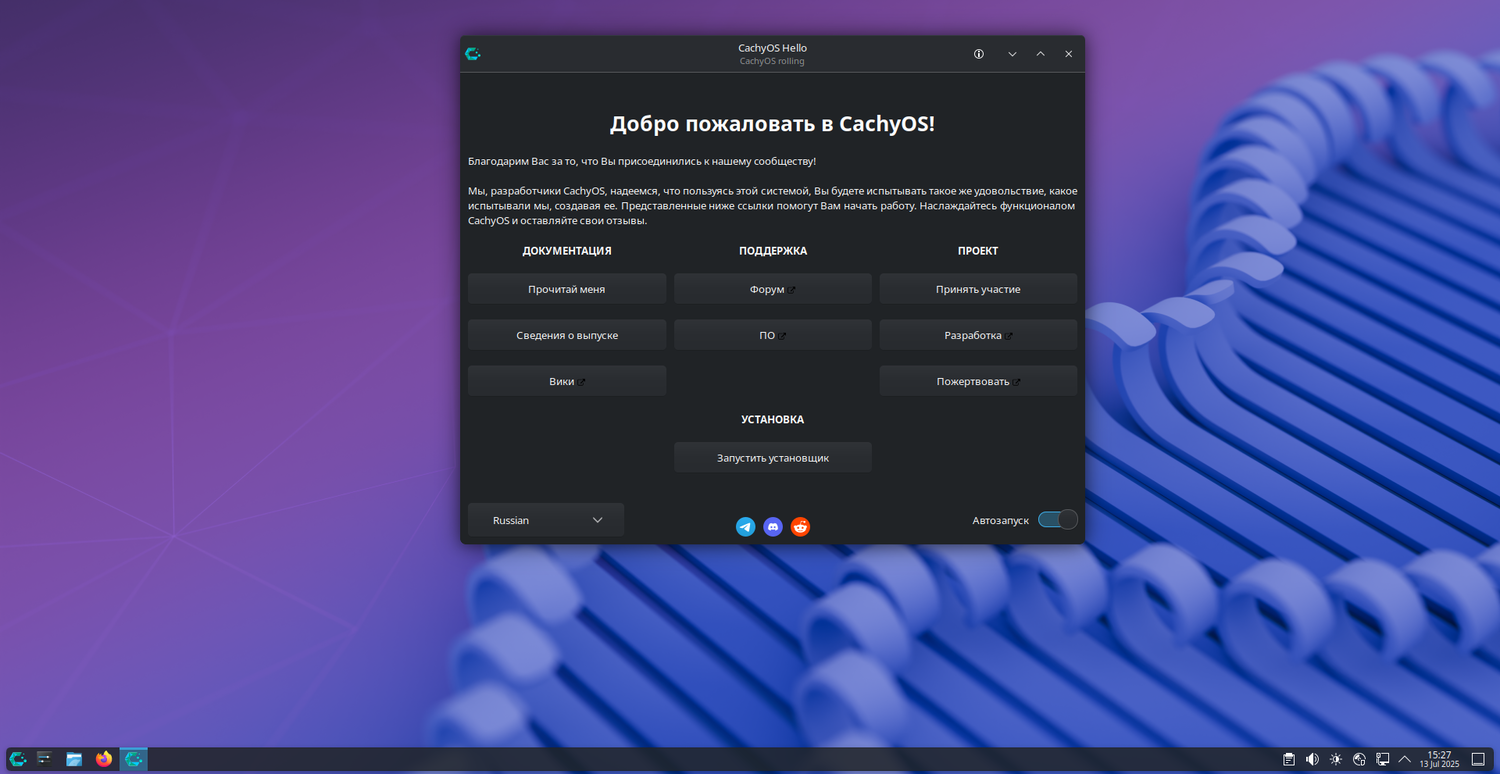
Task: Open the Russian language dropdown
Action: point(546,520)
